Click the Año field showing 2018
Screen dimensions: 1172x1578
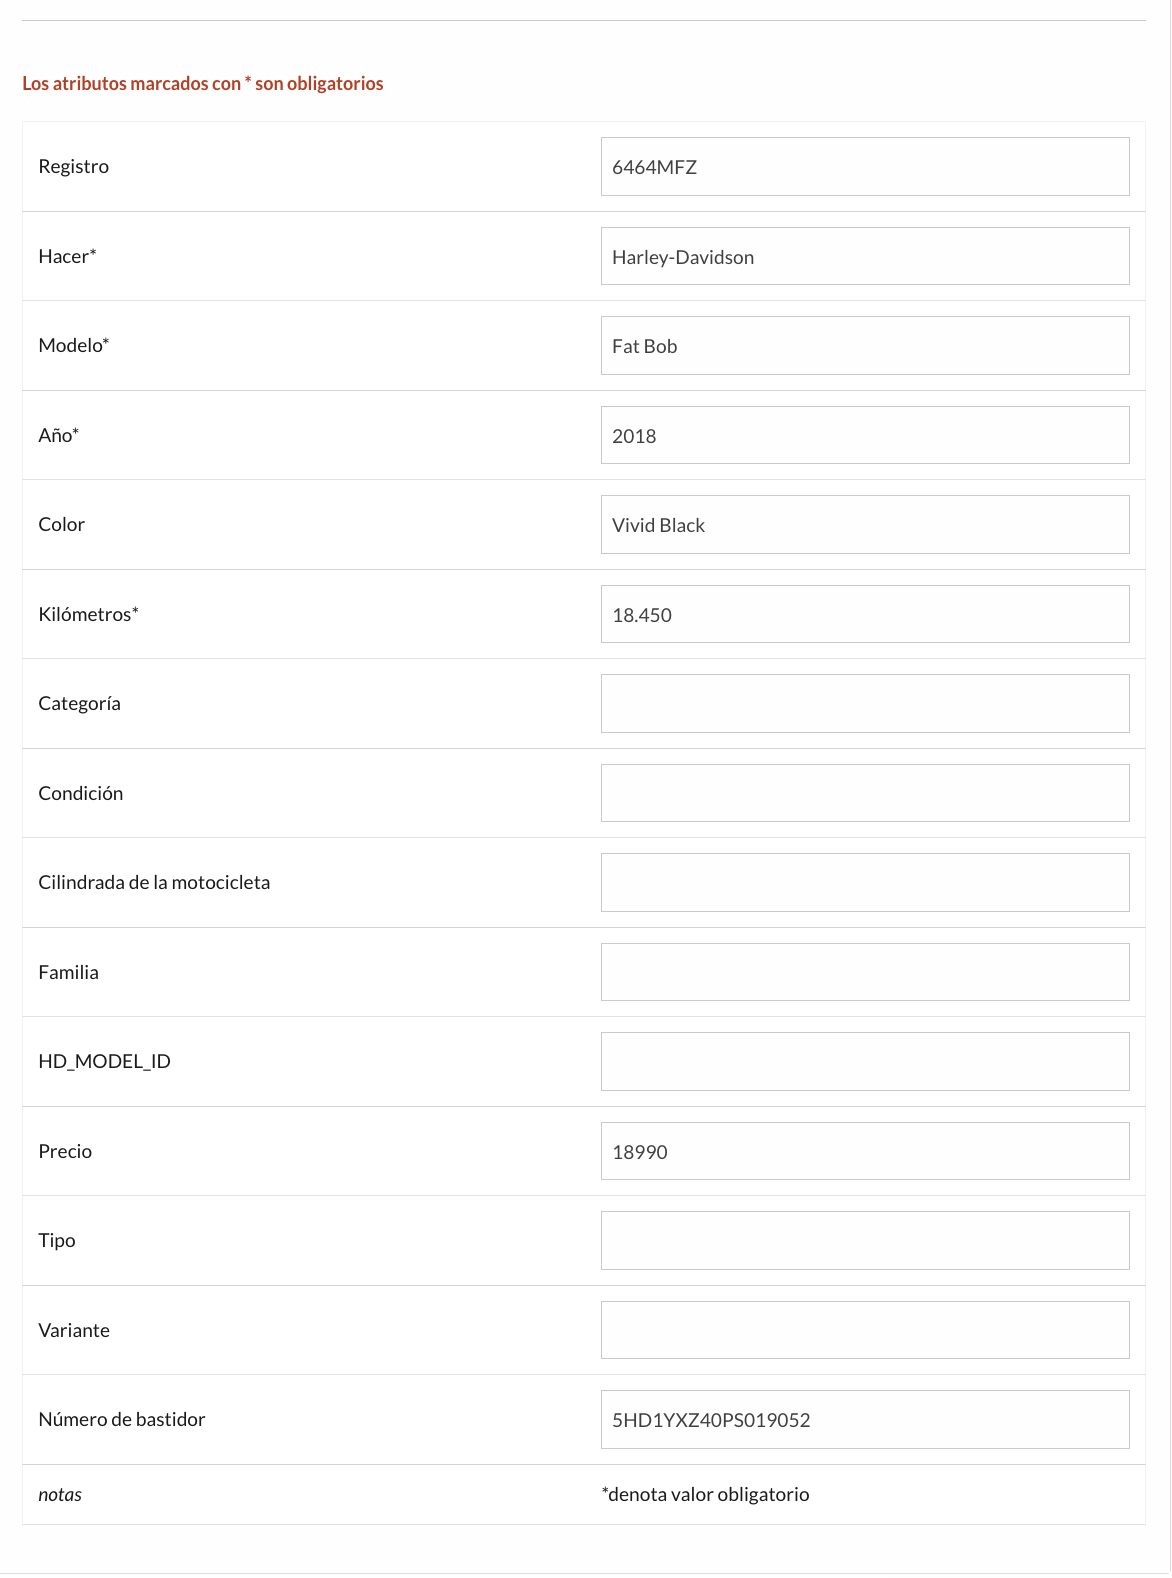pyautogui.click(x=864, y=434)
